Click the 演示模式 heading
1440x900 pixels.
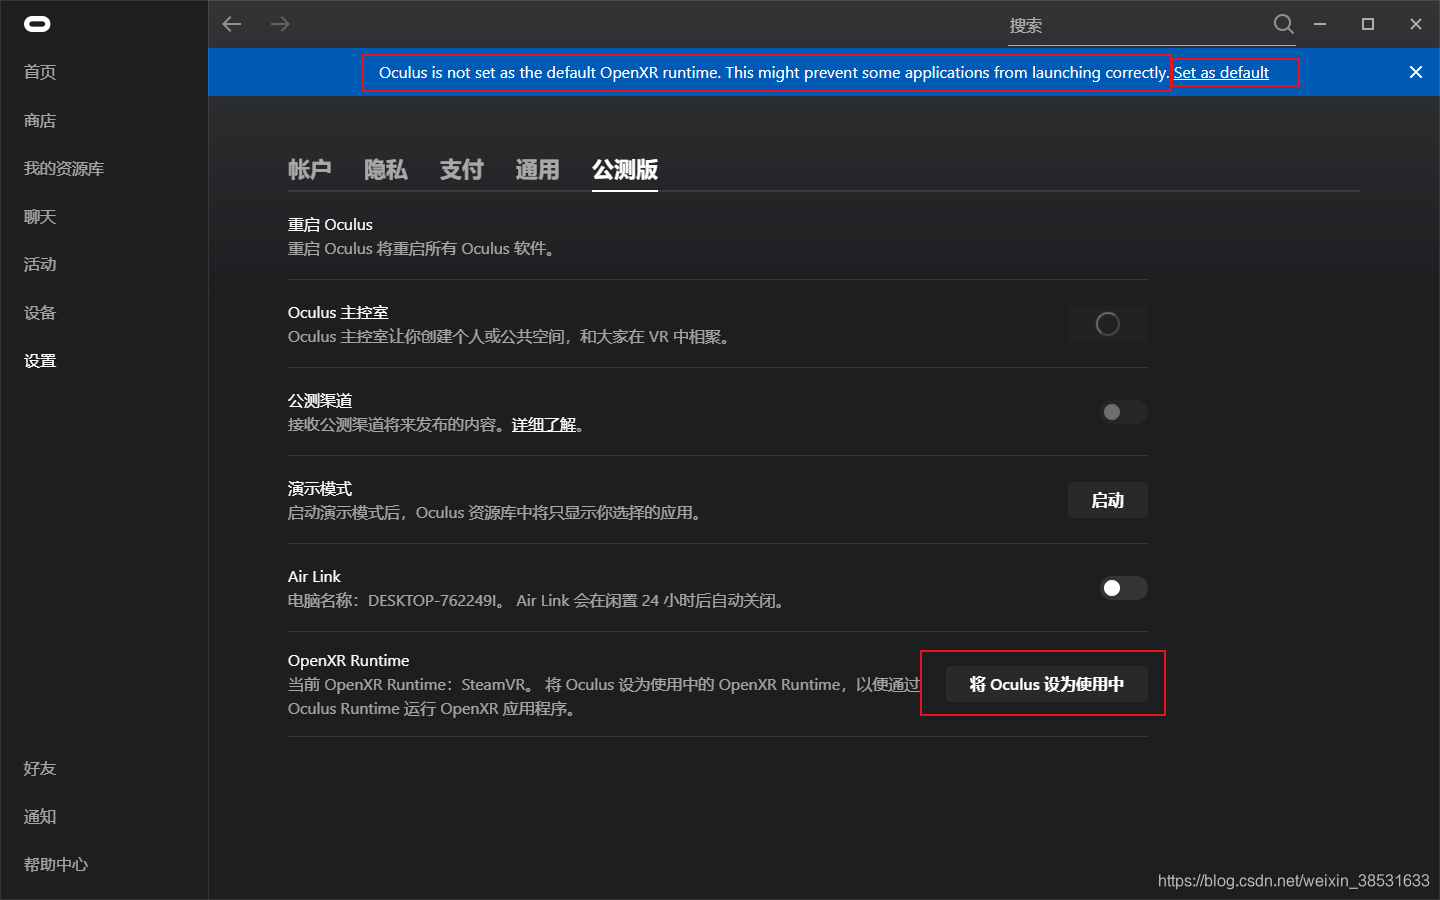320,488
